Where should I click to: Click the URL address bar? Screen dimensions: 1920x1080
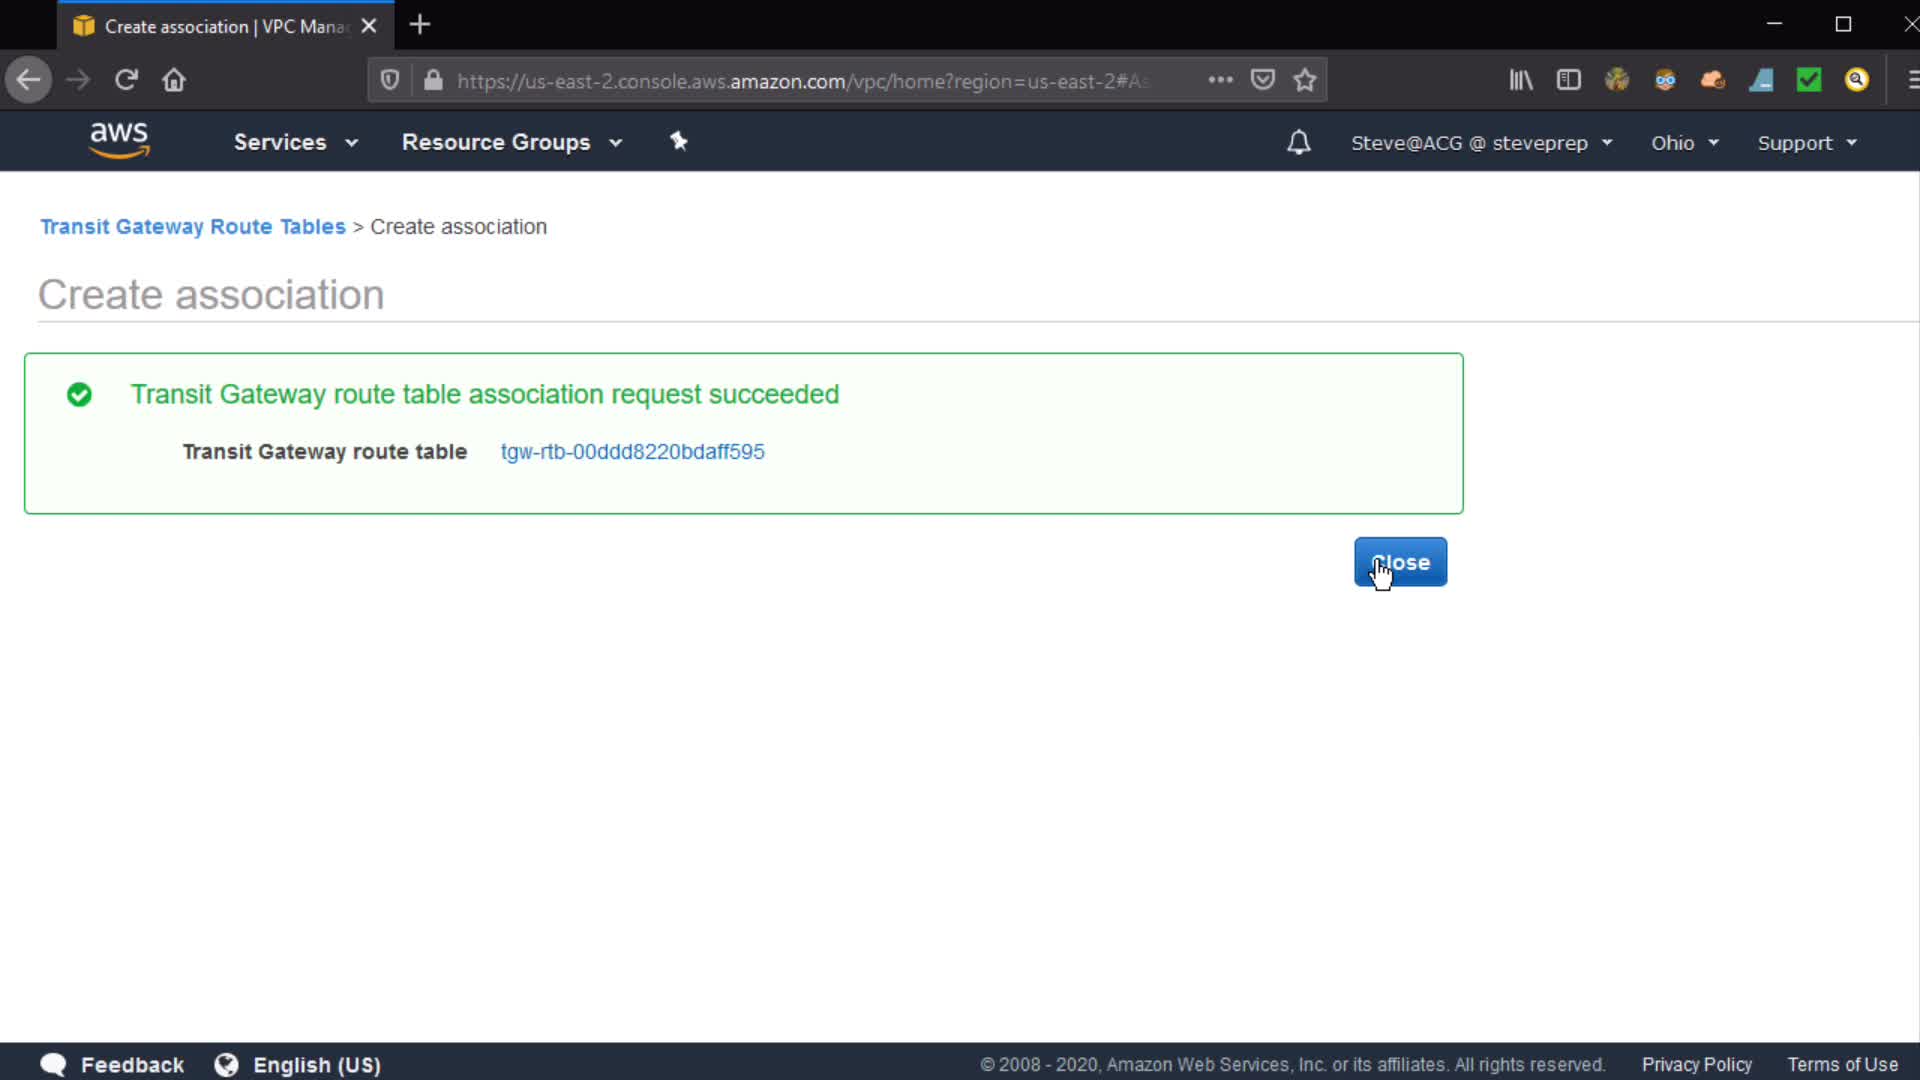pos(800,81)
